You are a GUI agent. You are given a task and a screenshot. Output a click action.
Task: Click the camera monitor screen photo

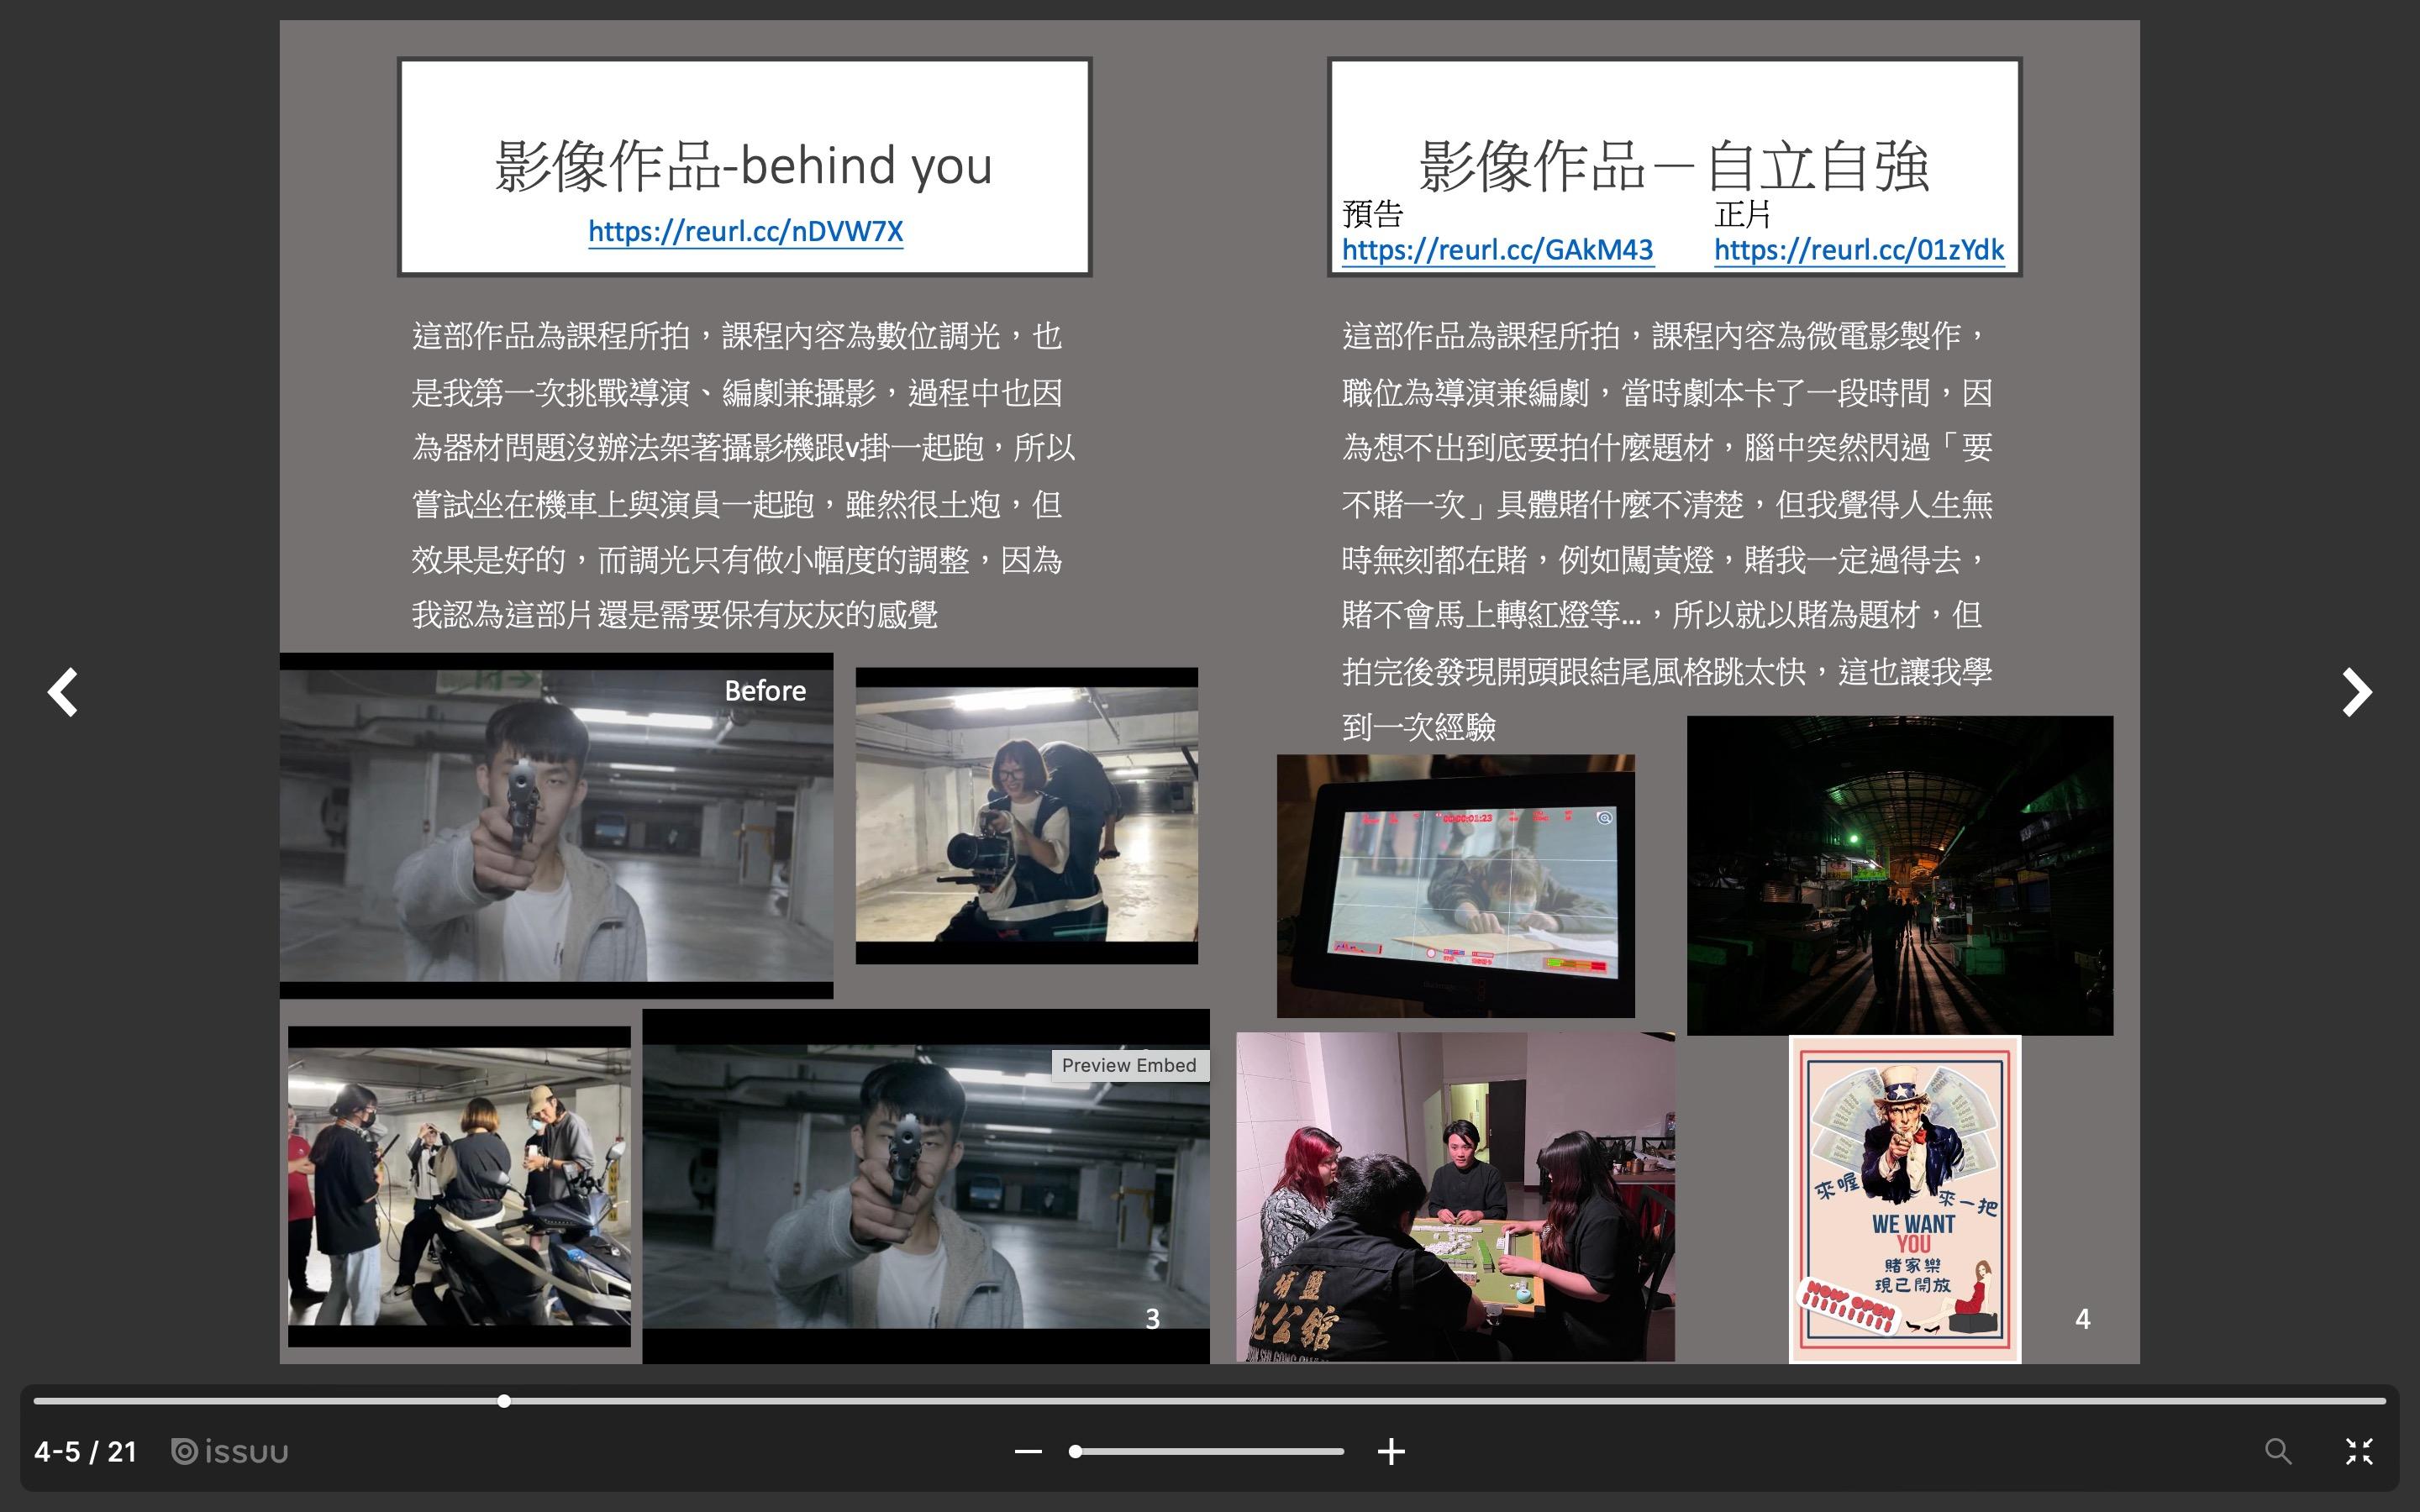[1455, 886]
